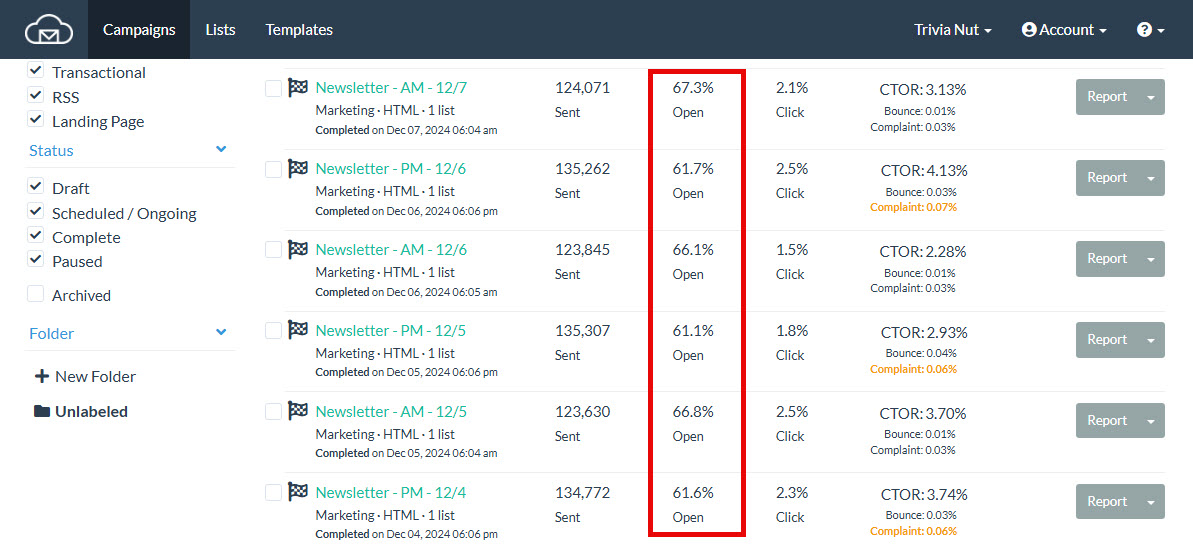Click the checkered flag icon for Newsletter - AM - 12/7
The height and width of the screenshot is (547, 1193).
297,87
